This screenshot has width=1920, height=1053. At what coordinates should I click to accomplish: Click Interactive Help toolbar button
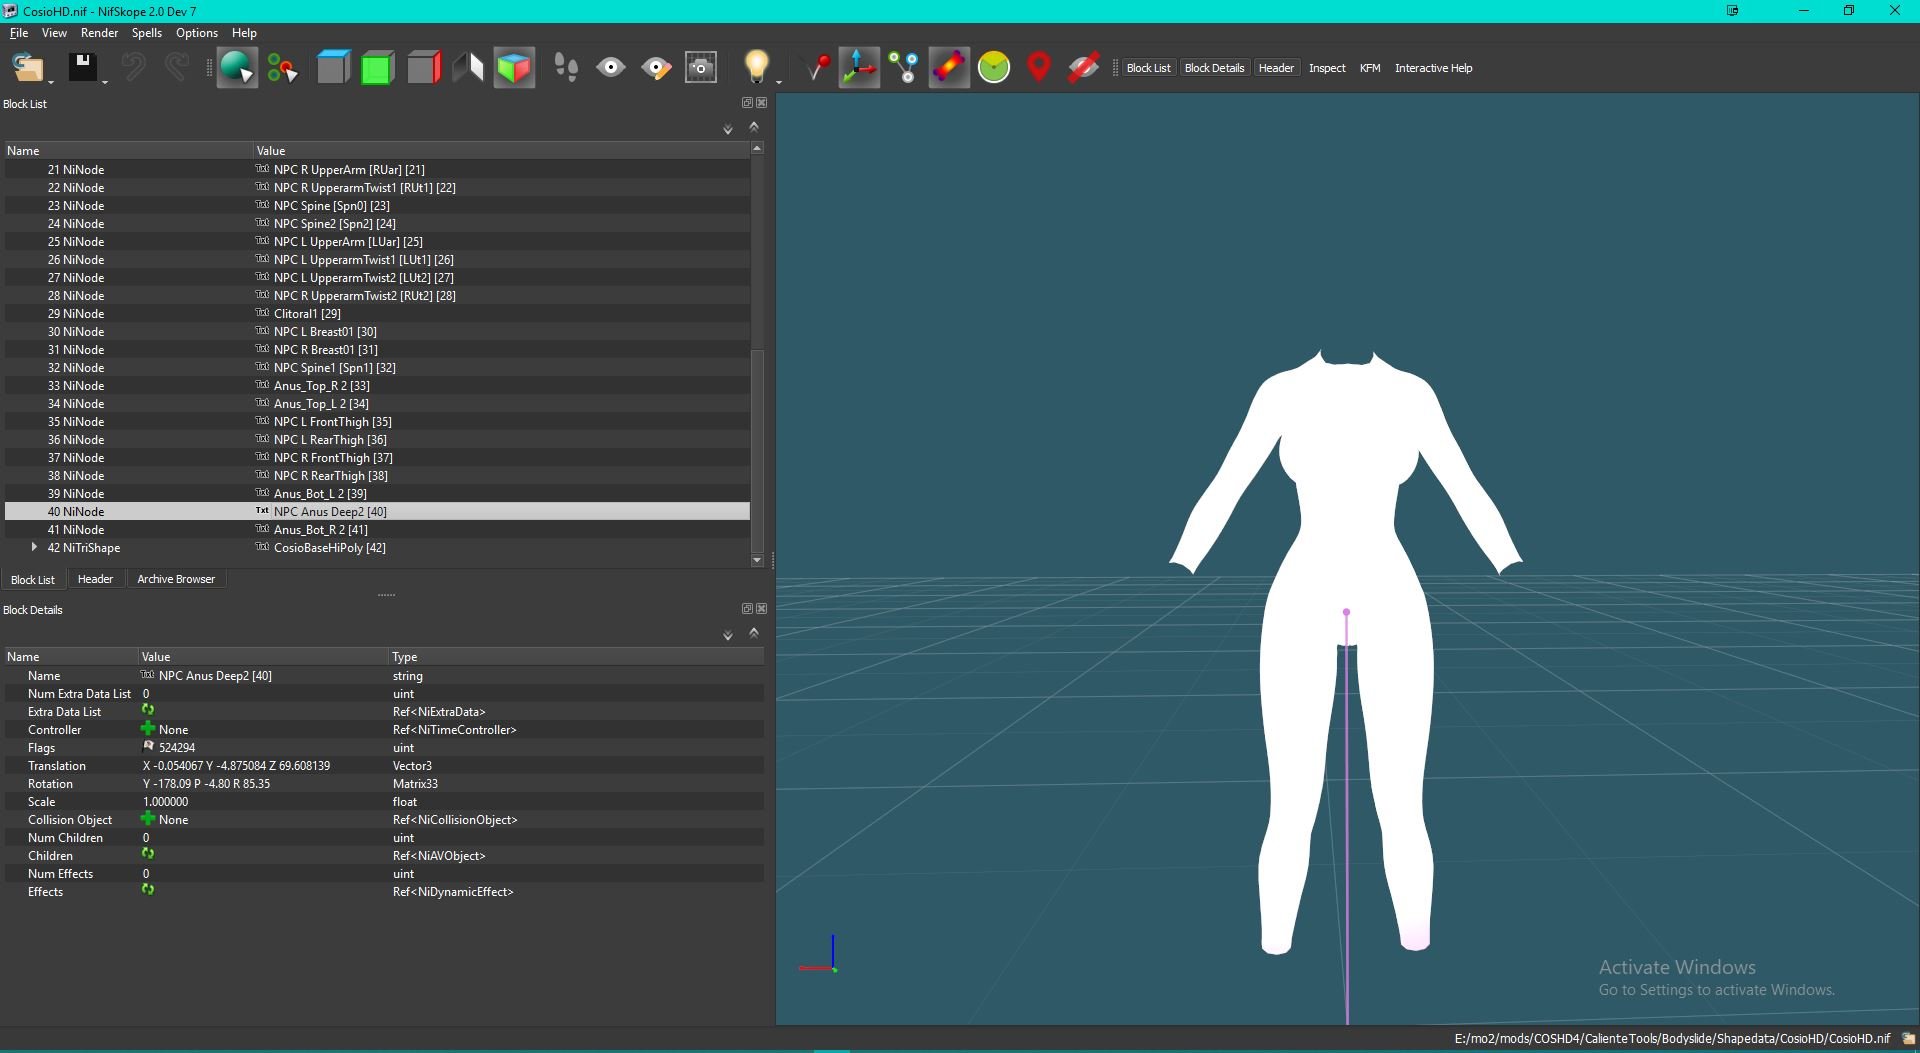(1433, 68)
